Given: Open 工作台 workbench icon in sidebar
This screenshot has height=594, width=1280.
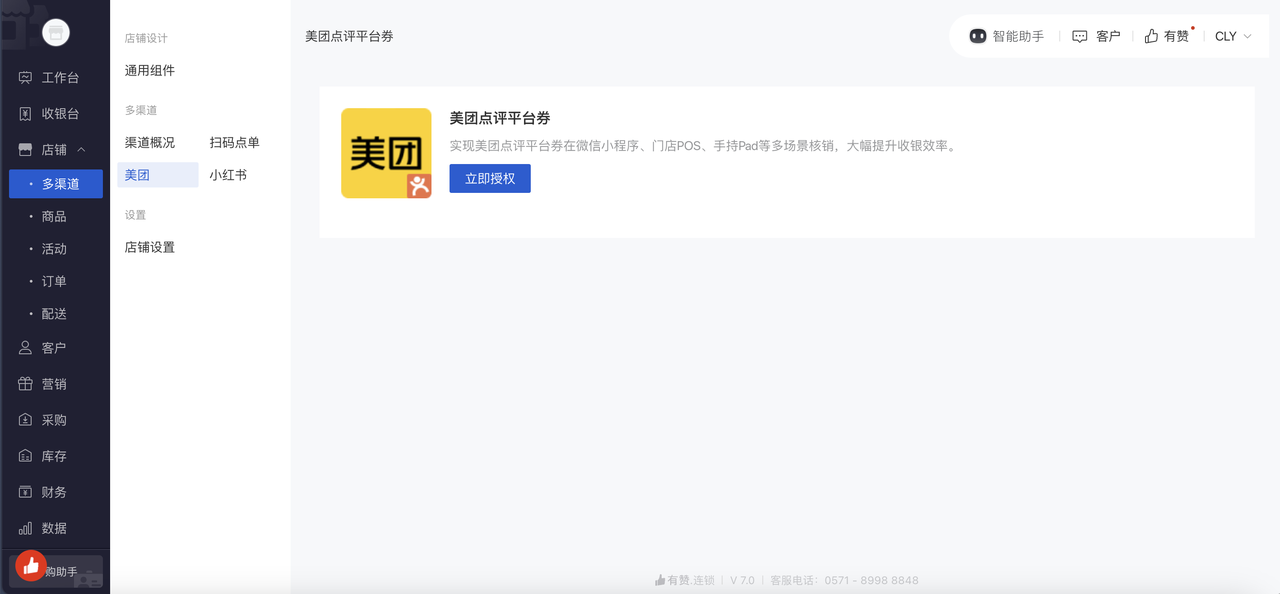Looking at the screenshot, I should (25, 78).
